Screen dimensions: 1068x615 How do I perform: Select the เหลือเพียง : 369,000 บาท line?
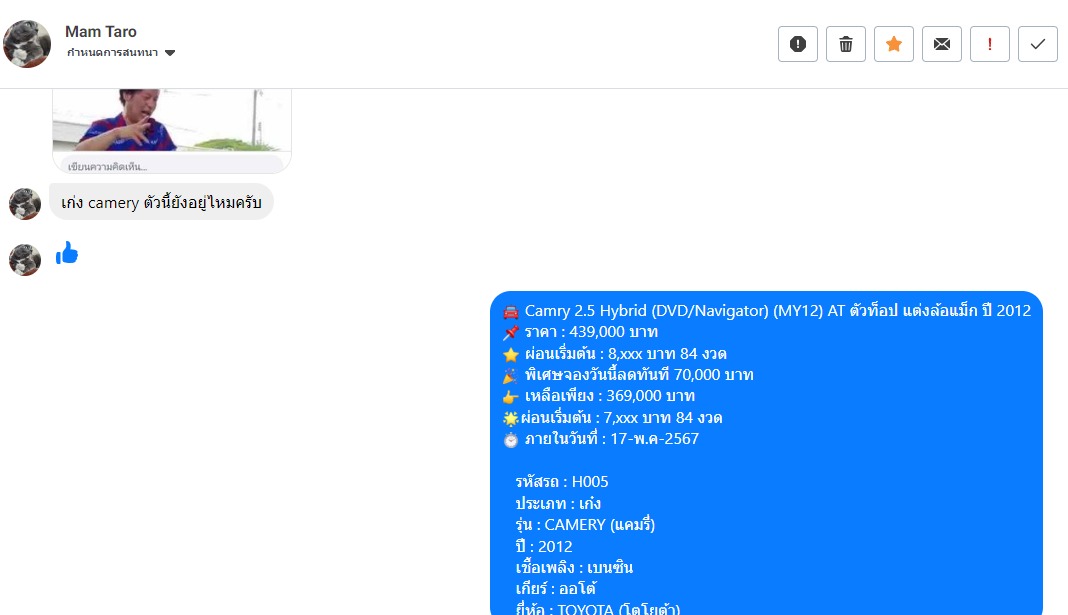pyautogui.click(x=599, y=396)
